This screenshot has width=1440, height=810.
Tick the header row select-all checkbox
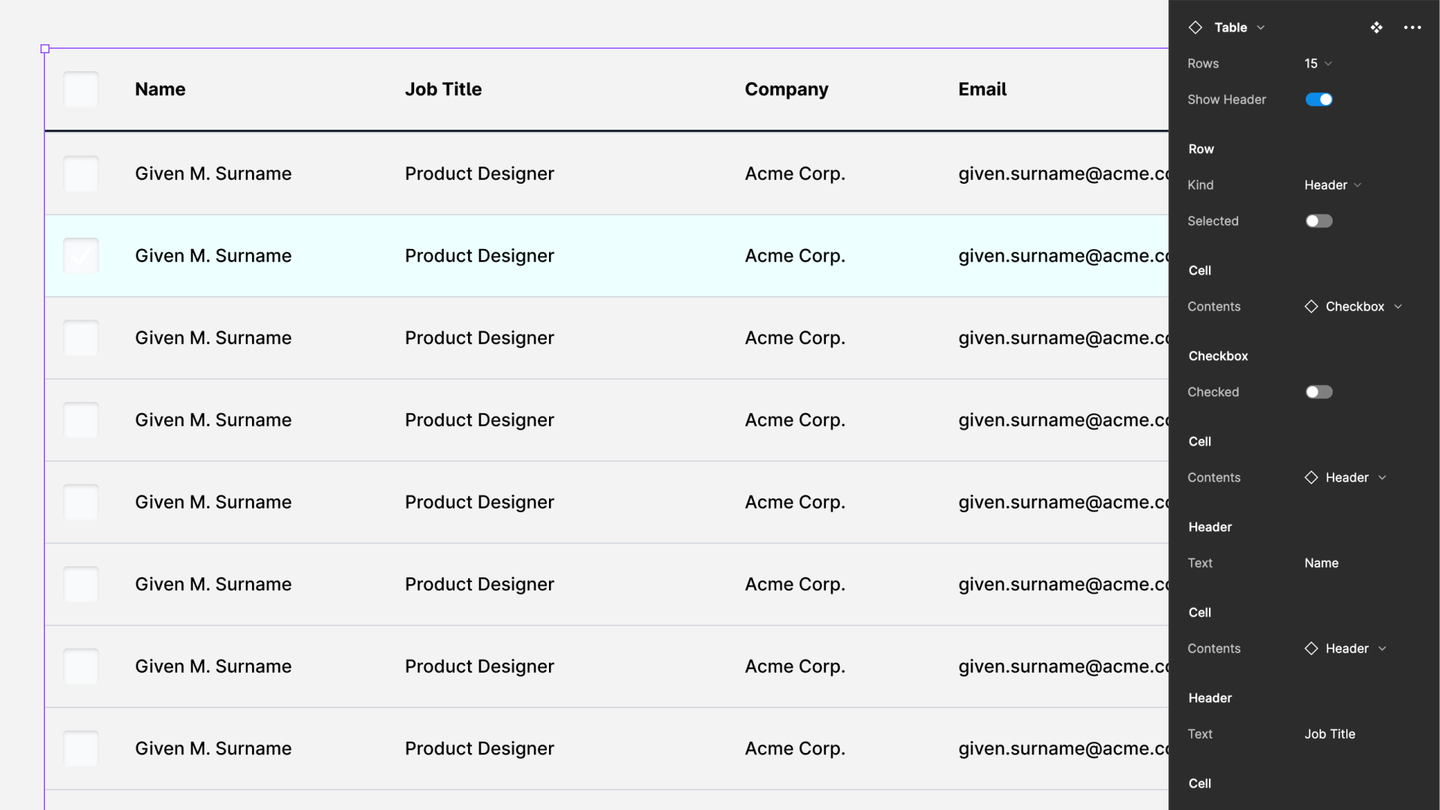click(x=81, y=90)
